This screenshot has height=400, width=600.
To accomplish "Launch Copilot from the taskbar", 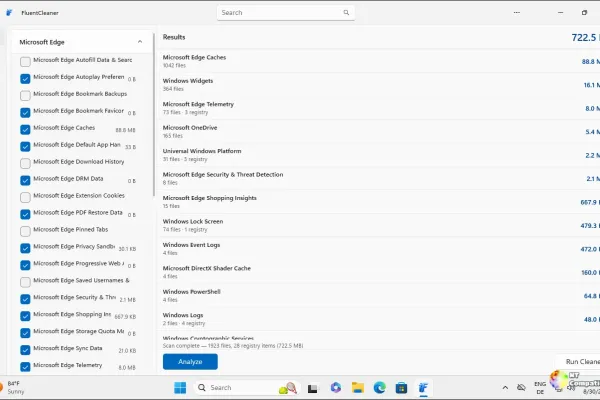I will click(336, 388).
